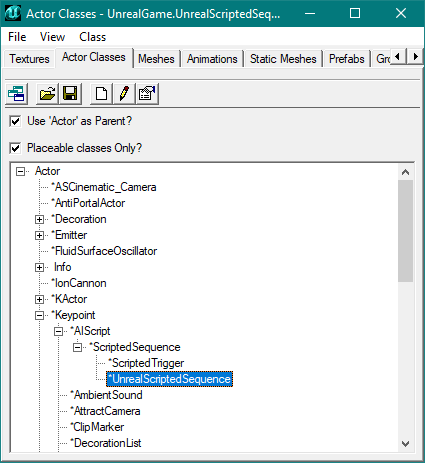Expand the Info node

coord(39,268)
